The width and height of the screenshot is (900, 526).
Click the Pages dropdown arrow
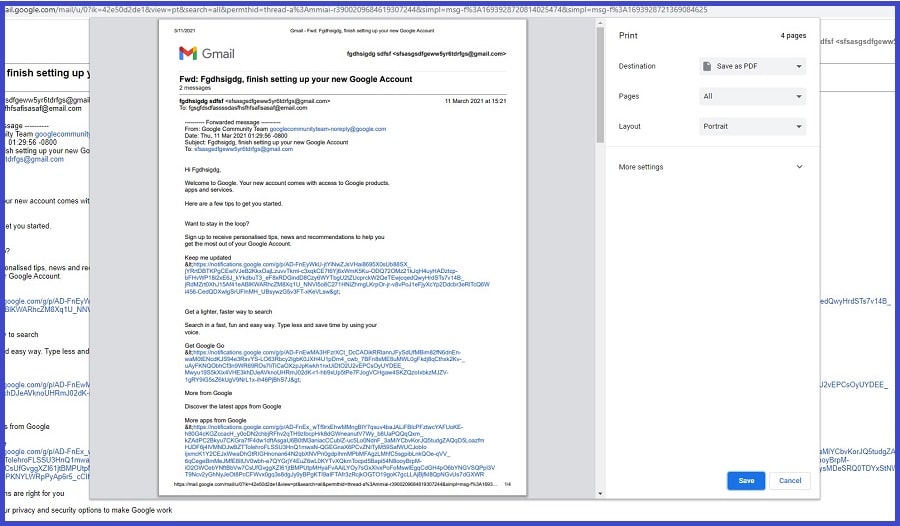798,96
